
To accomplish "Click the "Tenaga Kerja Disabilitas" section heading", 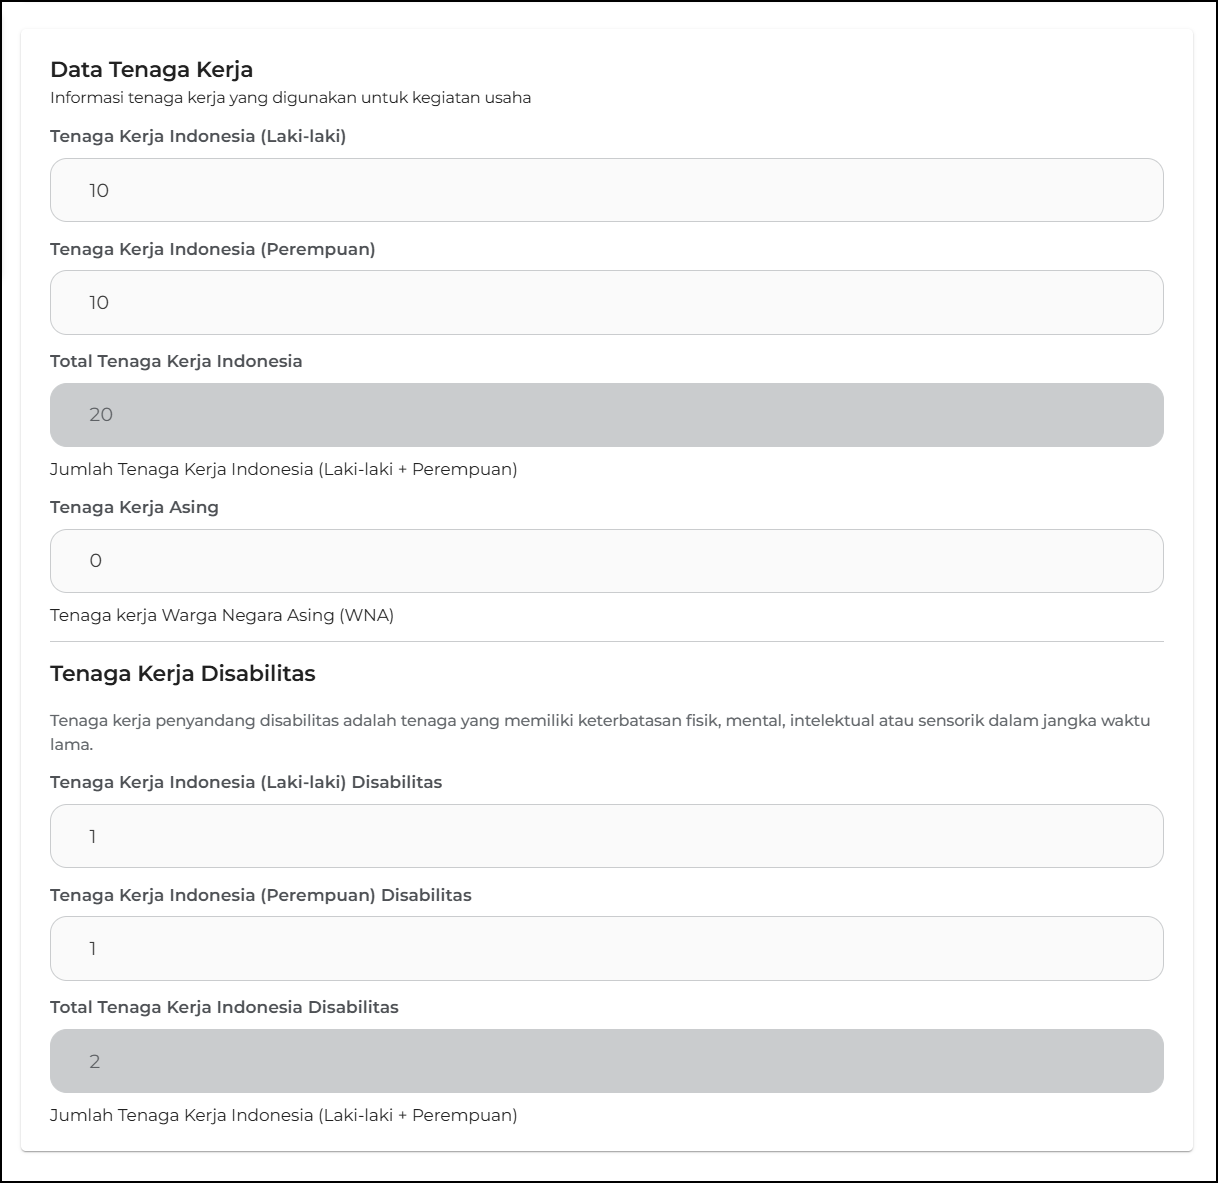I will (x=183, y=674).
